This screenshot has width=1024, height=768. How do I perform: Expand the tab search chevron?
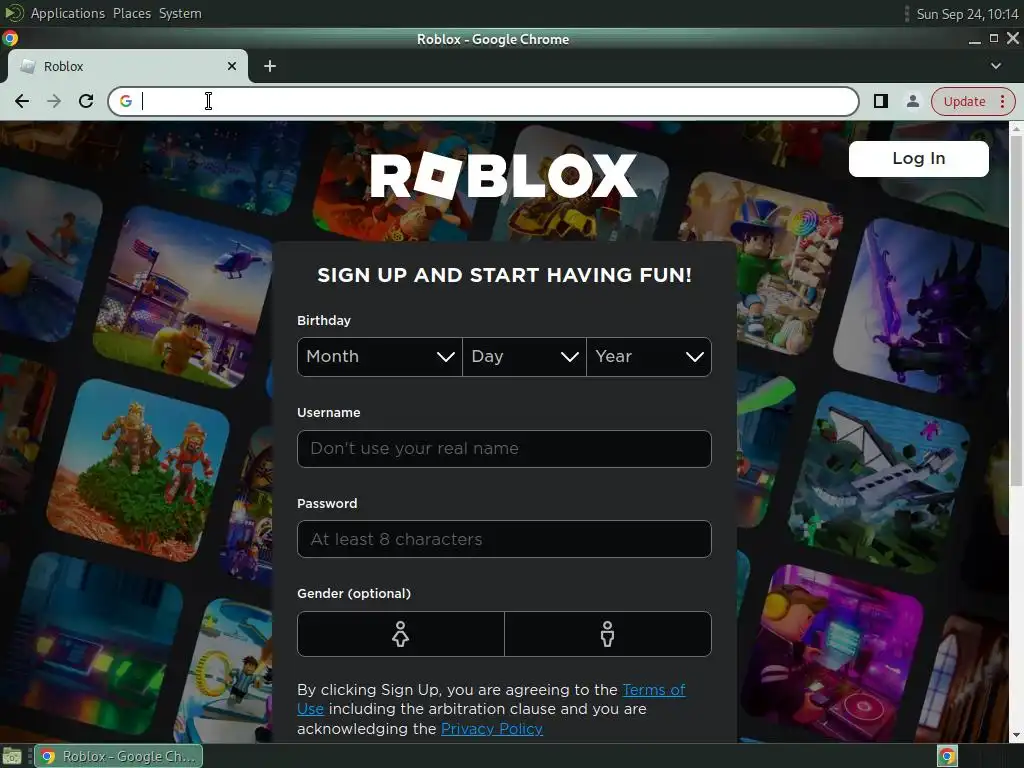coord(995,66)
